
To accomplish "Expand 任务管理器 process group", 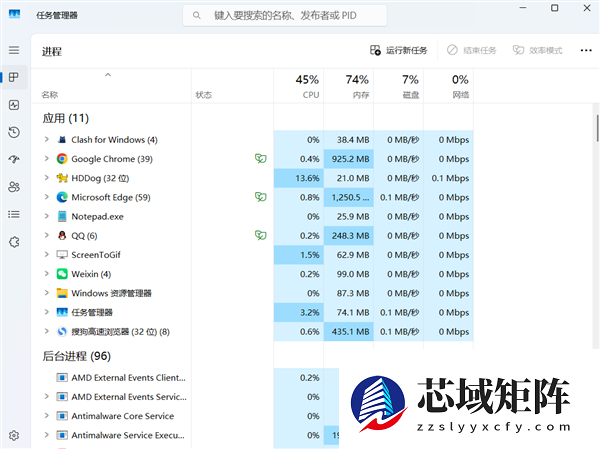I will click(47, 312).
